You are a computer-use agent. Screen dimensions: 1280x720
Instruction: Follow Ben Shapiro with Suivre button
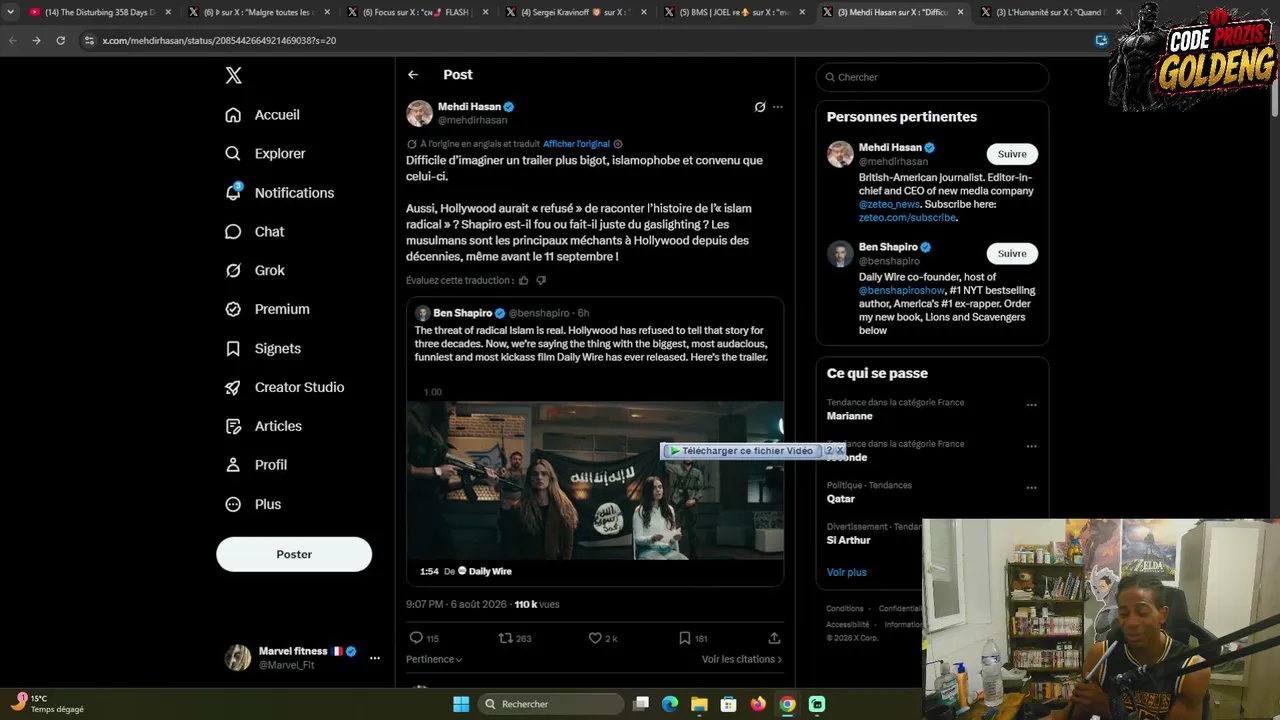(1012, 254)
